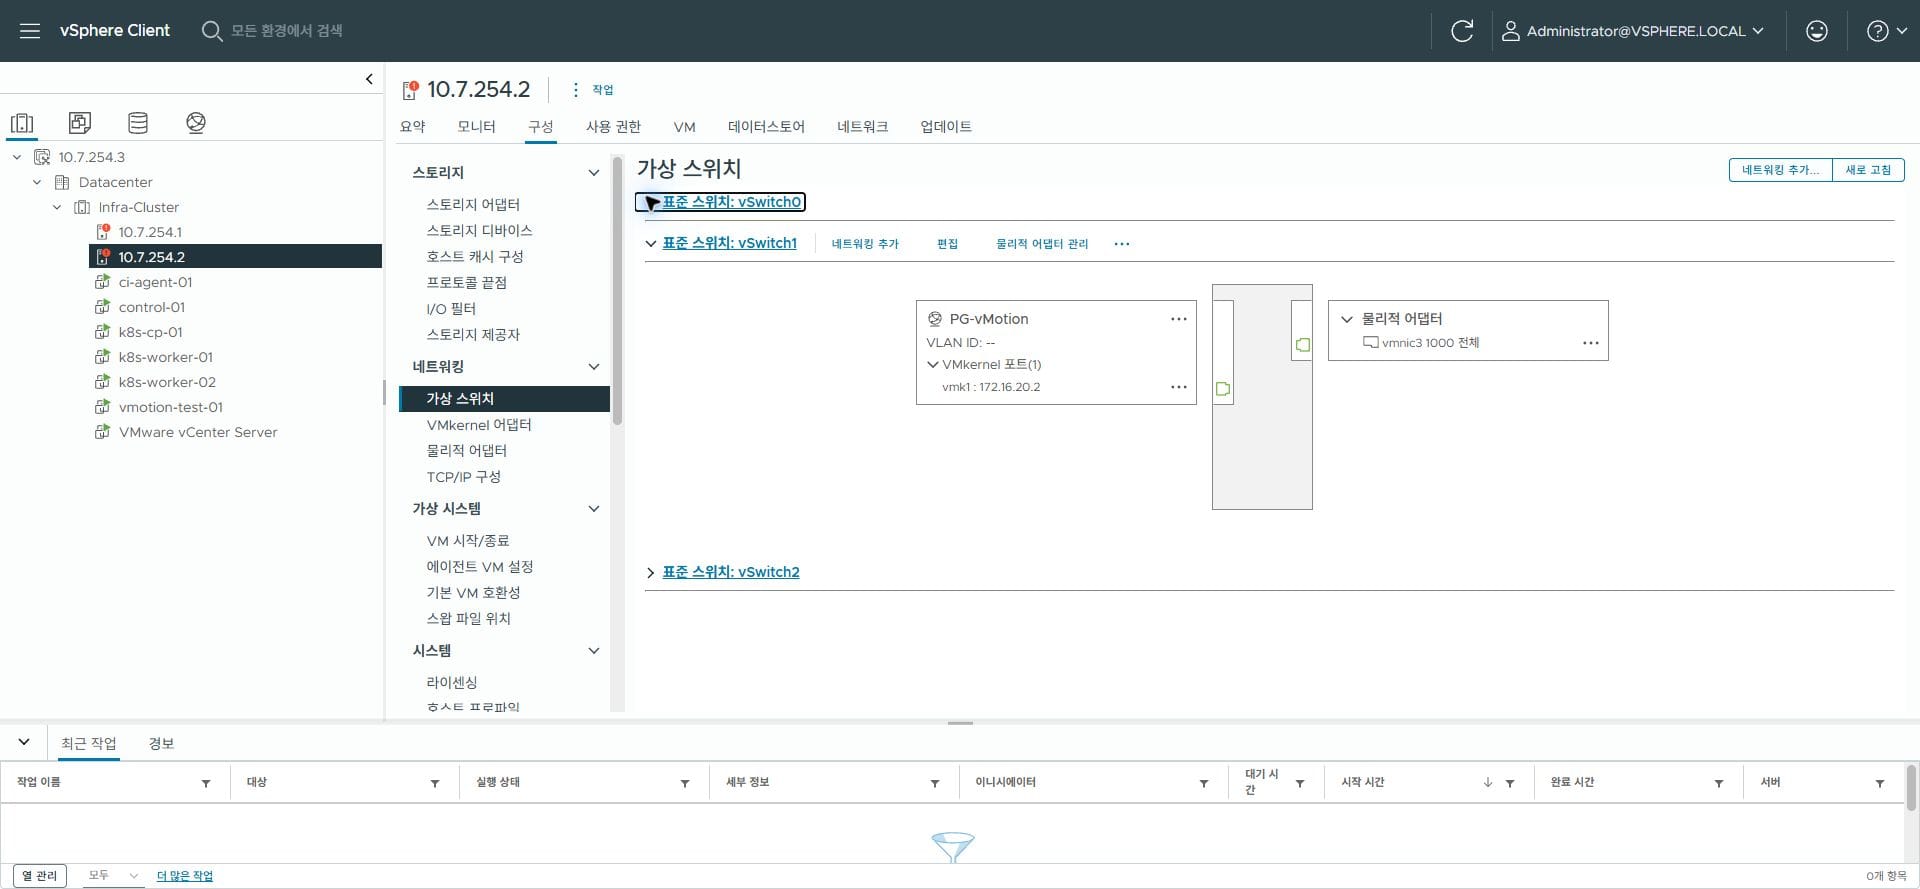Select the VMs and Templates inventory icon
This screenshot has height=889, width=1920.
[80, 123]
